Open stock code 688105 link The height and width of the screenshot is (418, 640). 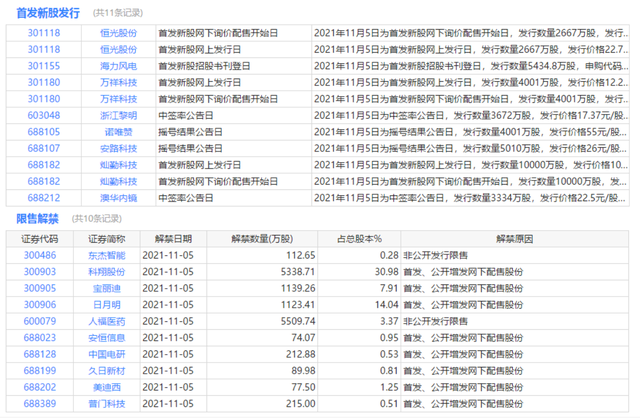44,132
